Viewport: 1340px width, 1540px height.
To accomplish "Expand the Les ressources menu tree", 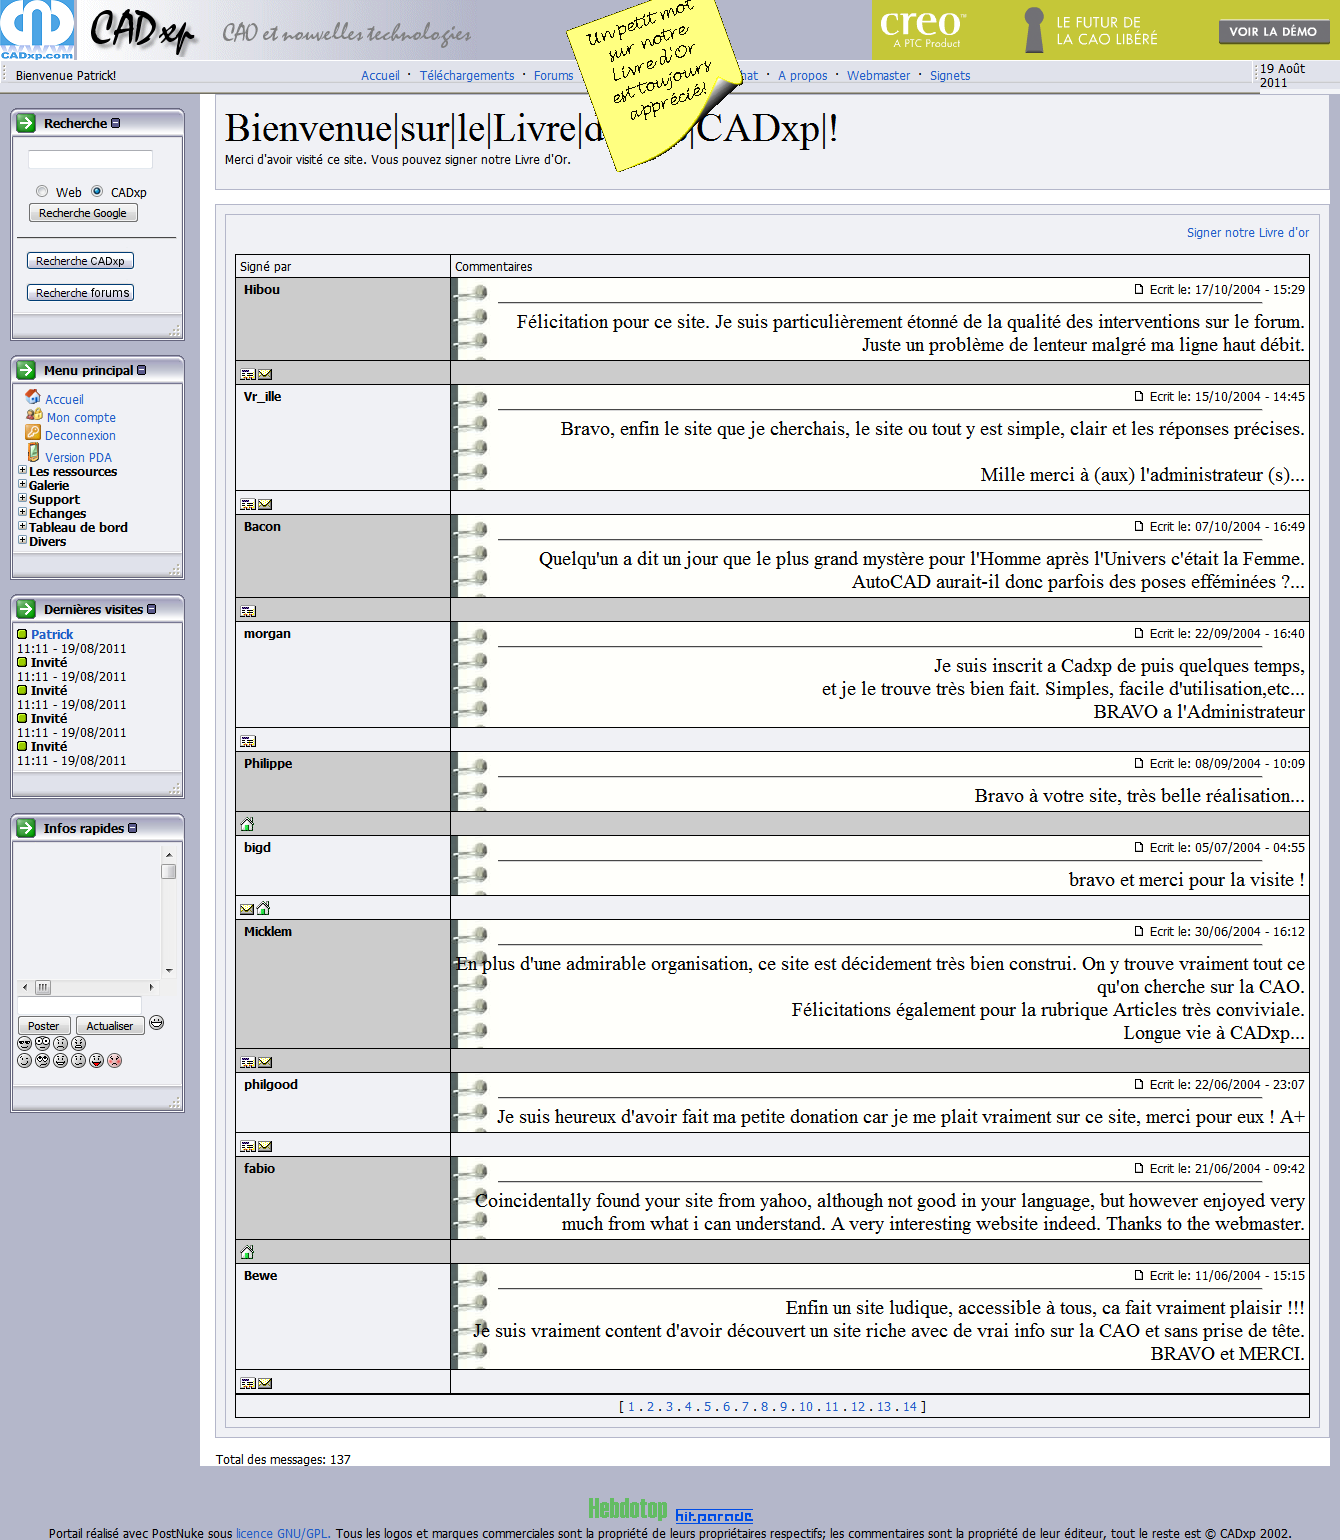I will tap(22, 470).
